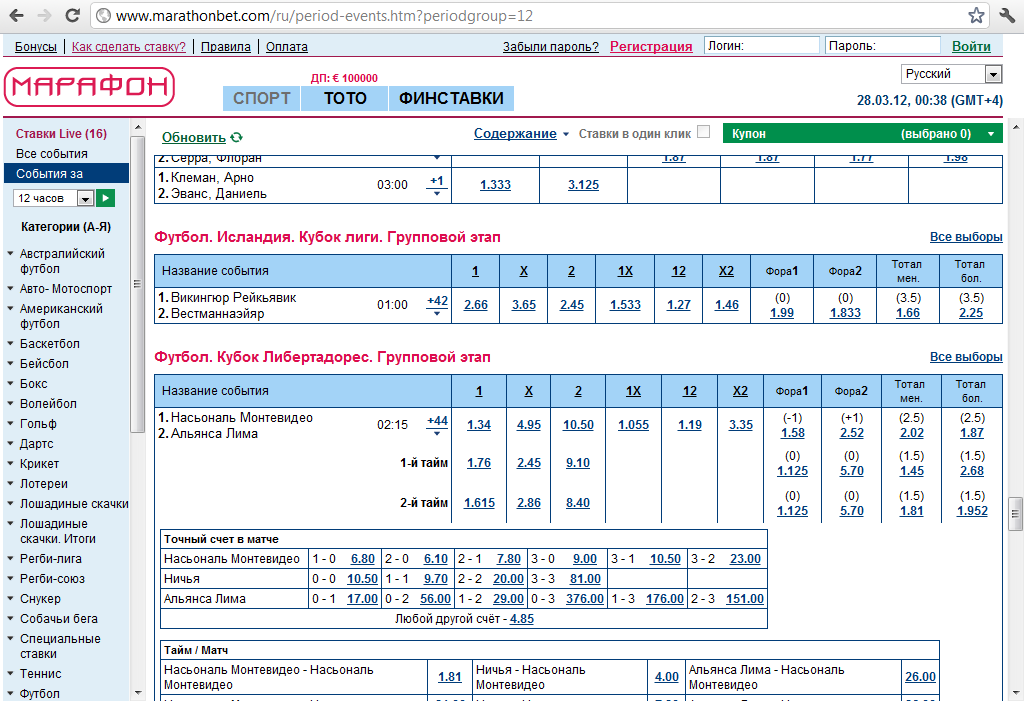Select 1-й тайм draw odds 2.45
The width and height of the screenshot is (1024, 701).
[528, 463]
